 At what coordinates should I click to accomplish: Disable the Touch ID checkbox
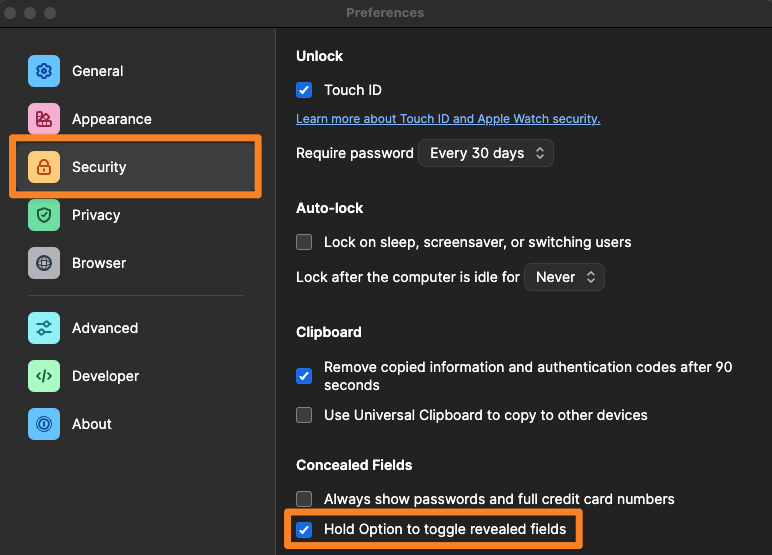[305, 90]
